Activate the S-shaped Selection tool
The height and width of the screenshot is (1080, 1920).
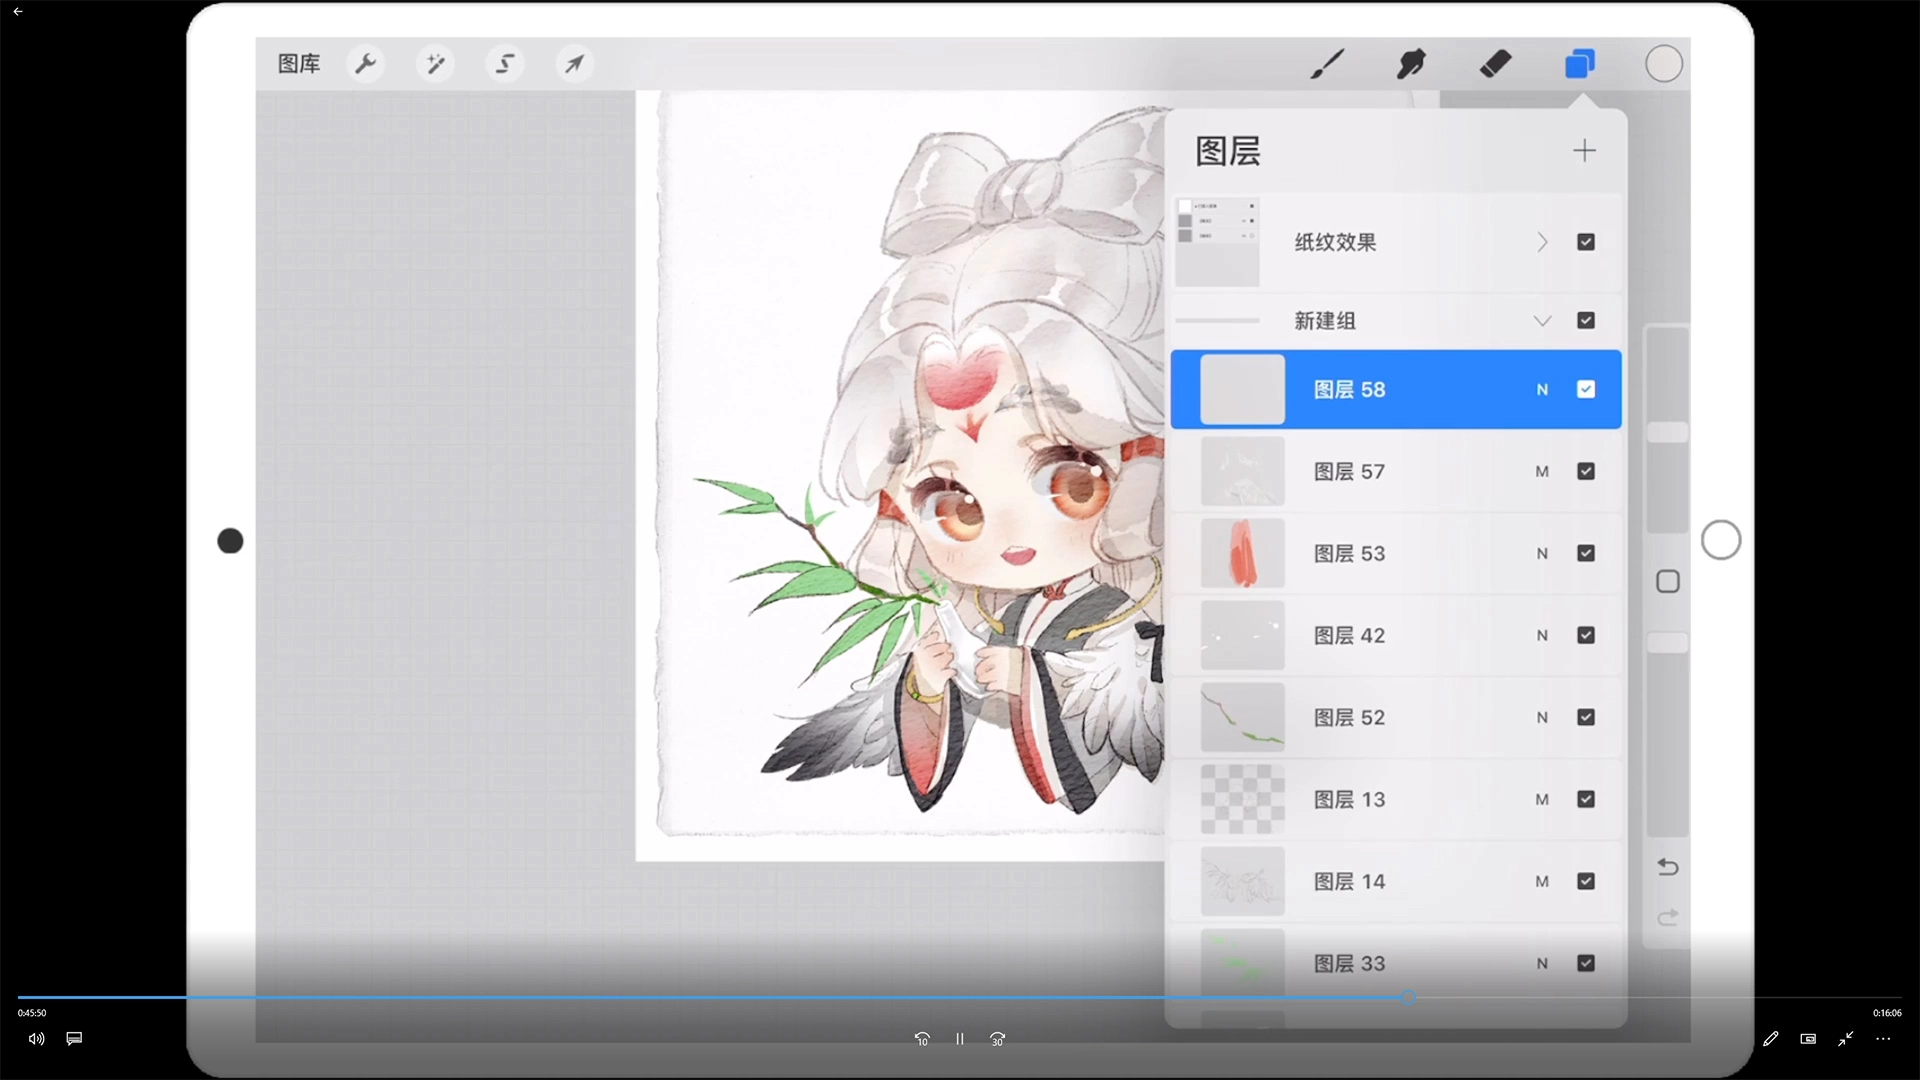(505, 64)
